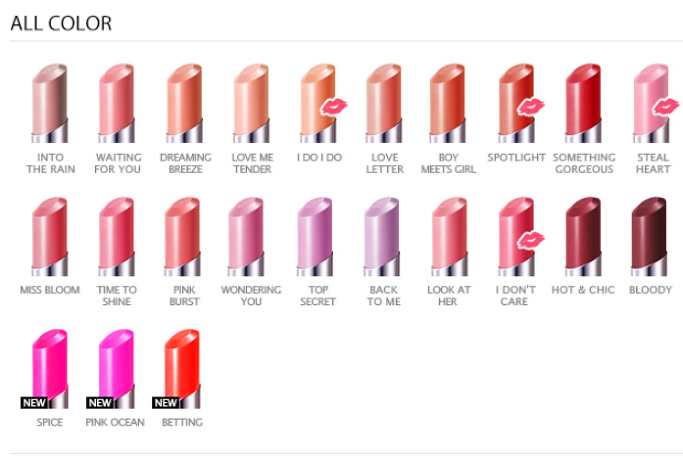This screenshot has width=683, height=456.
Task: Click the SPICE label text
Action: coord(50,422)
